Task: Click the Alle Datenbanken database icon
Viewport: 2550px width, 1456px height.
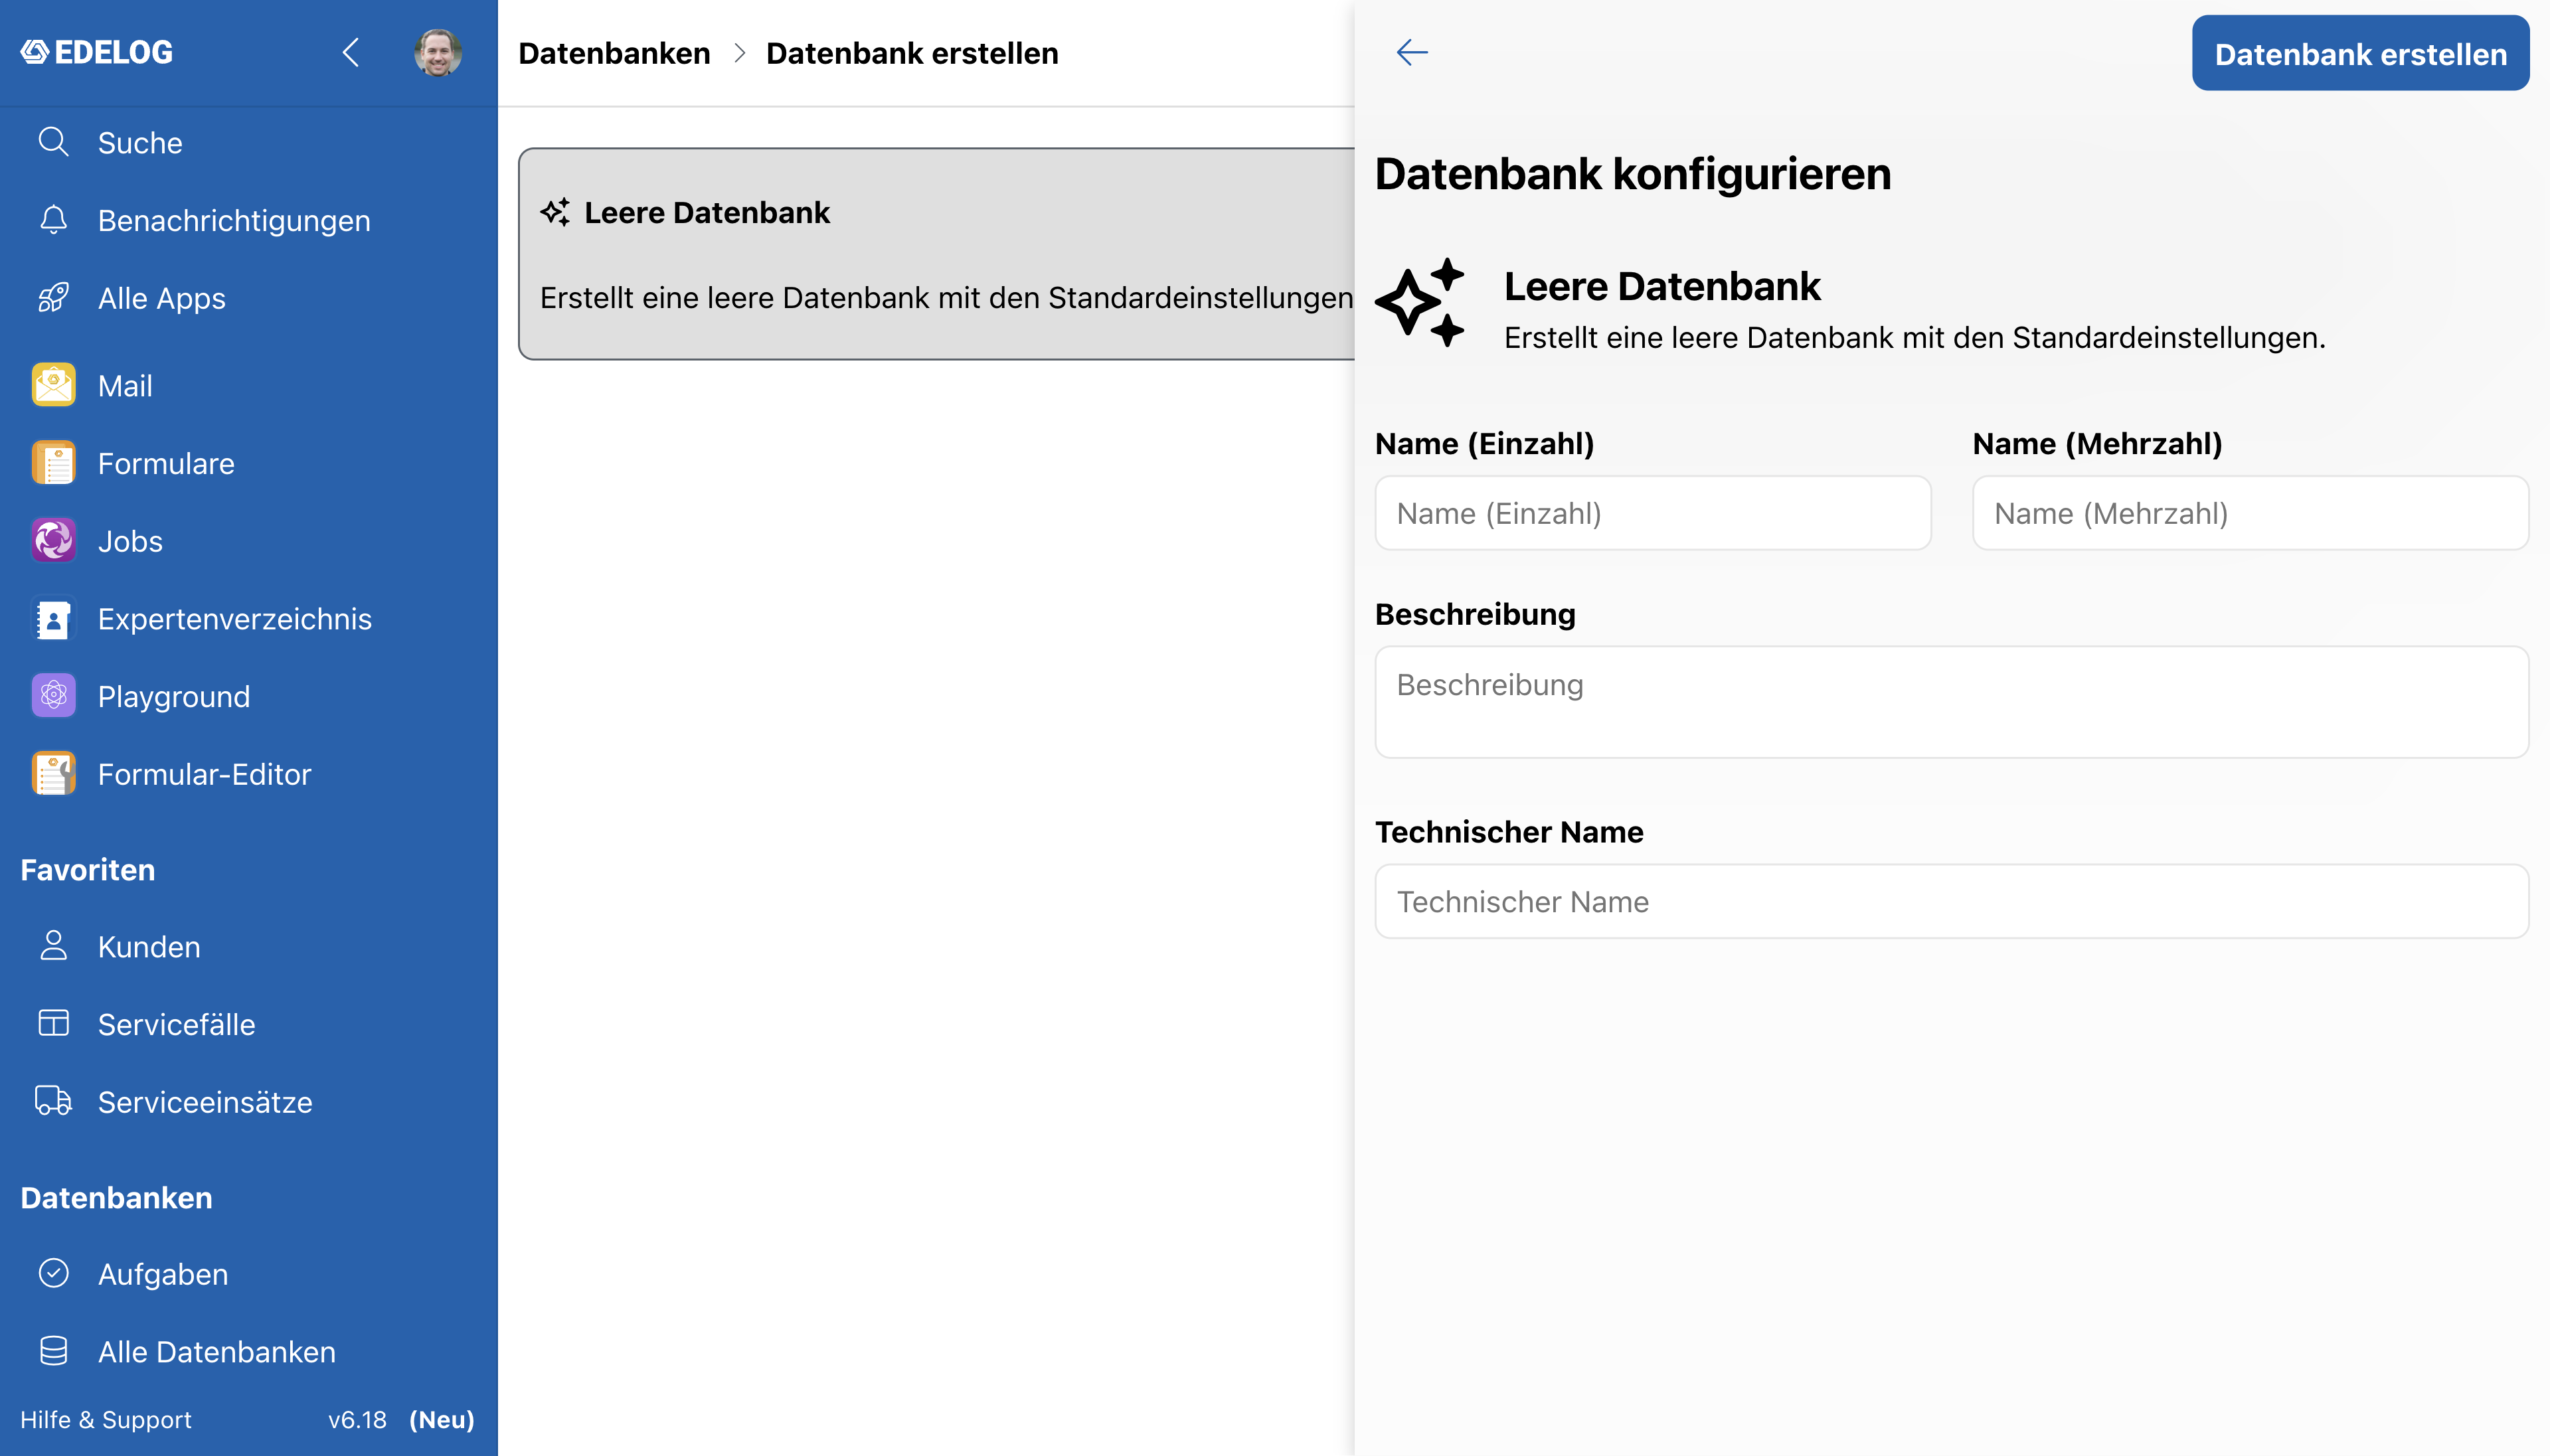Action: pyautogui.click(x=53, y=1351)
